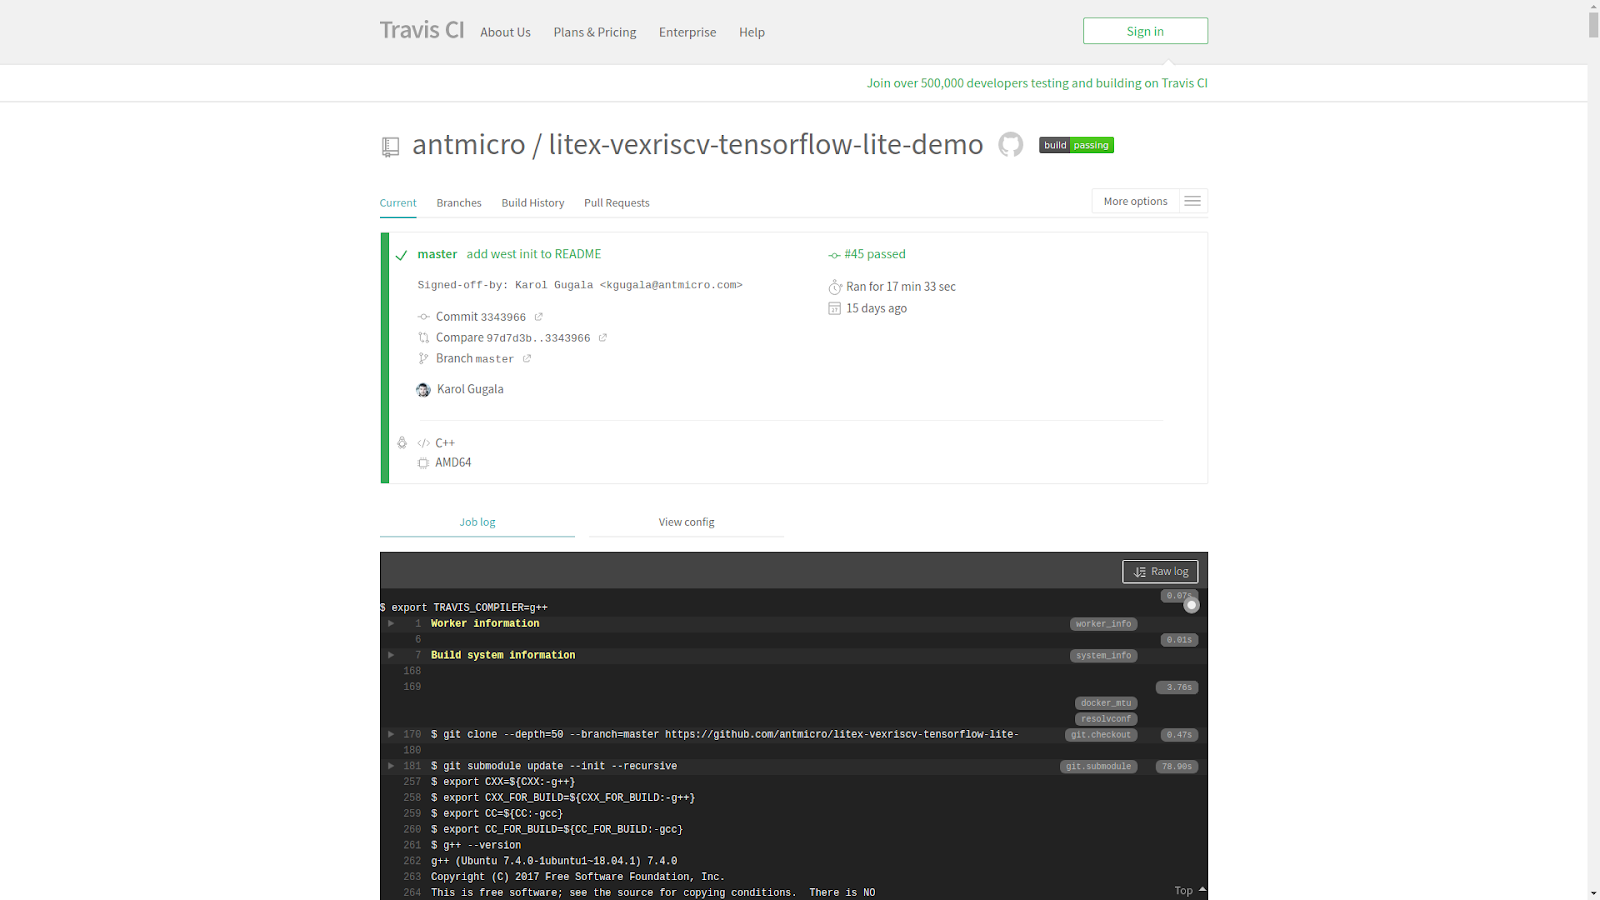Click the Travis CI logo
This screenshot has height=900, width=1600.
pyautogui.click(x=422, y=30)
